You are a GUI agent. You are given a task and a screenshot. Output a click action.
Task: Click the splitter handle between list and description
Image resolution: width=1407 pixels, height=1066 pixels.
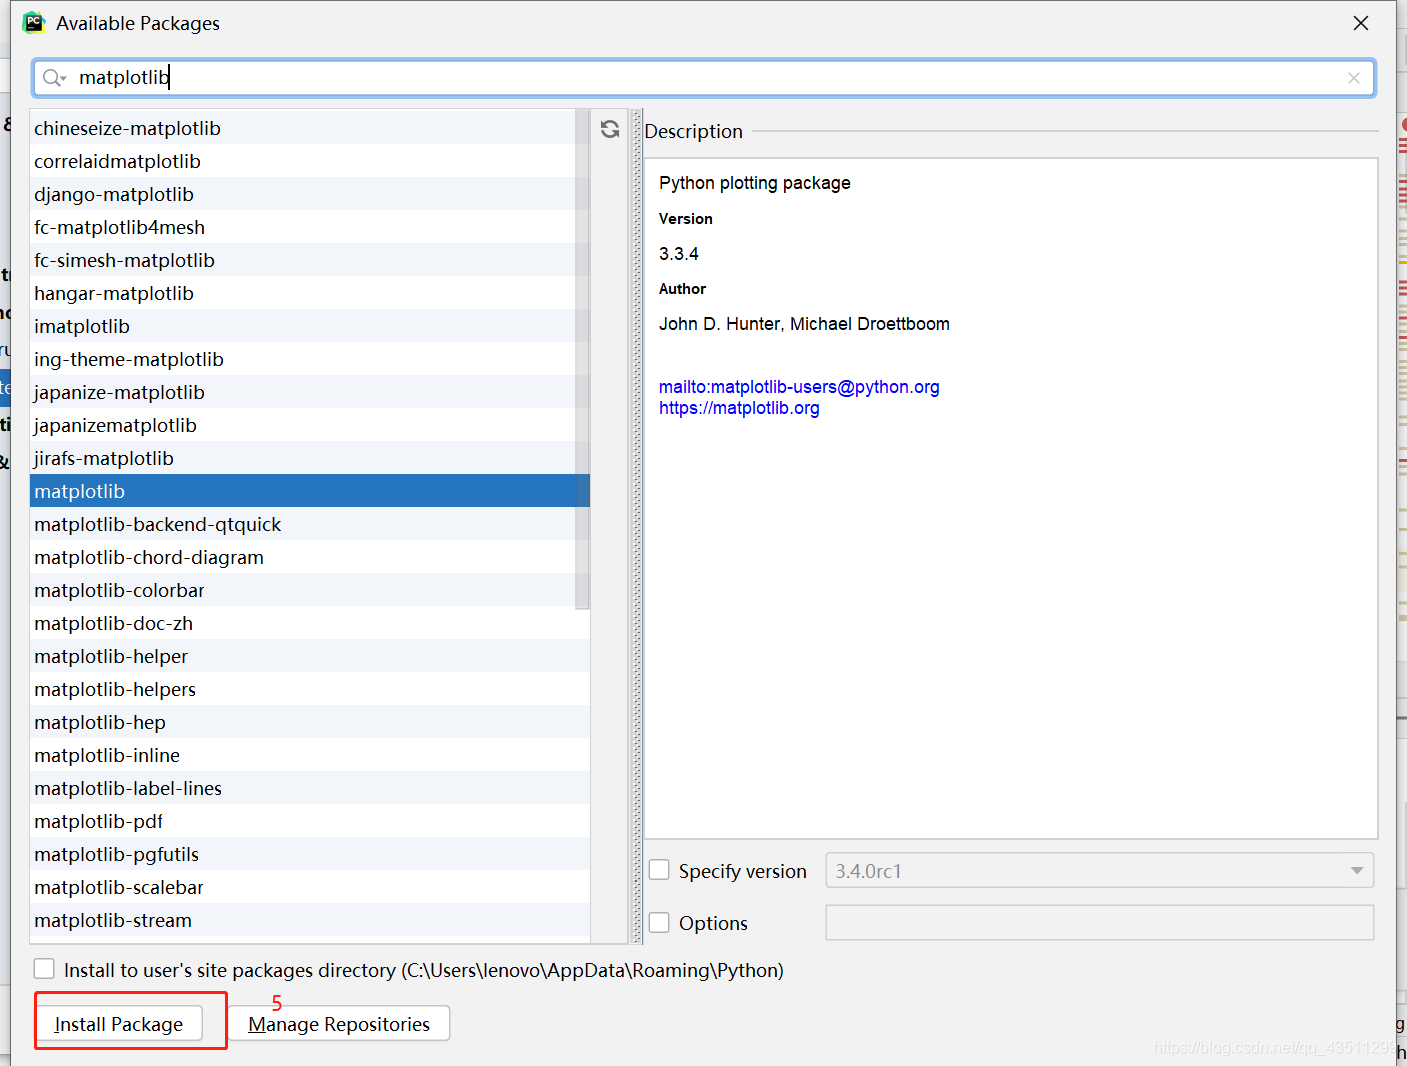[x=637, y=526]
